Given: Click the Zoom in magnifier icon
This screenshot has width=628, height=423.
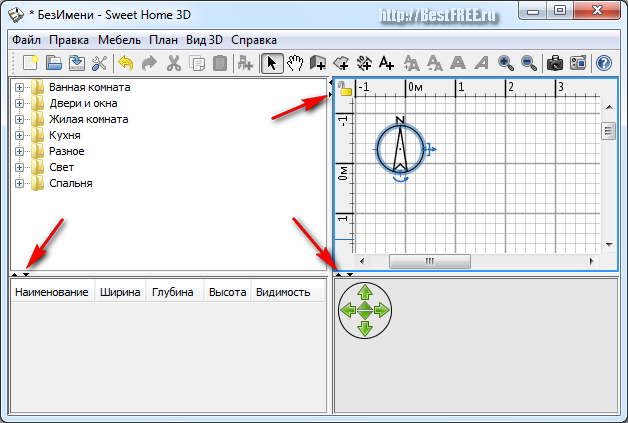Looking at the screenshot, I should coord(506,63).
